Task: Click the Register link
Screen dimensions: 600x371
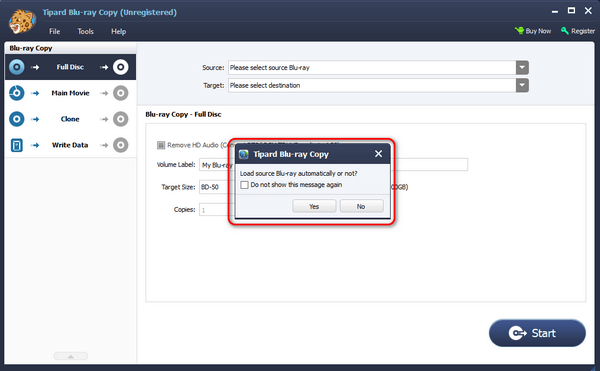Action: (x=578, y=31)
